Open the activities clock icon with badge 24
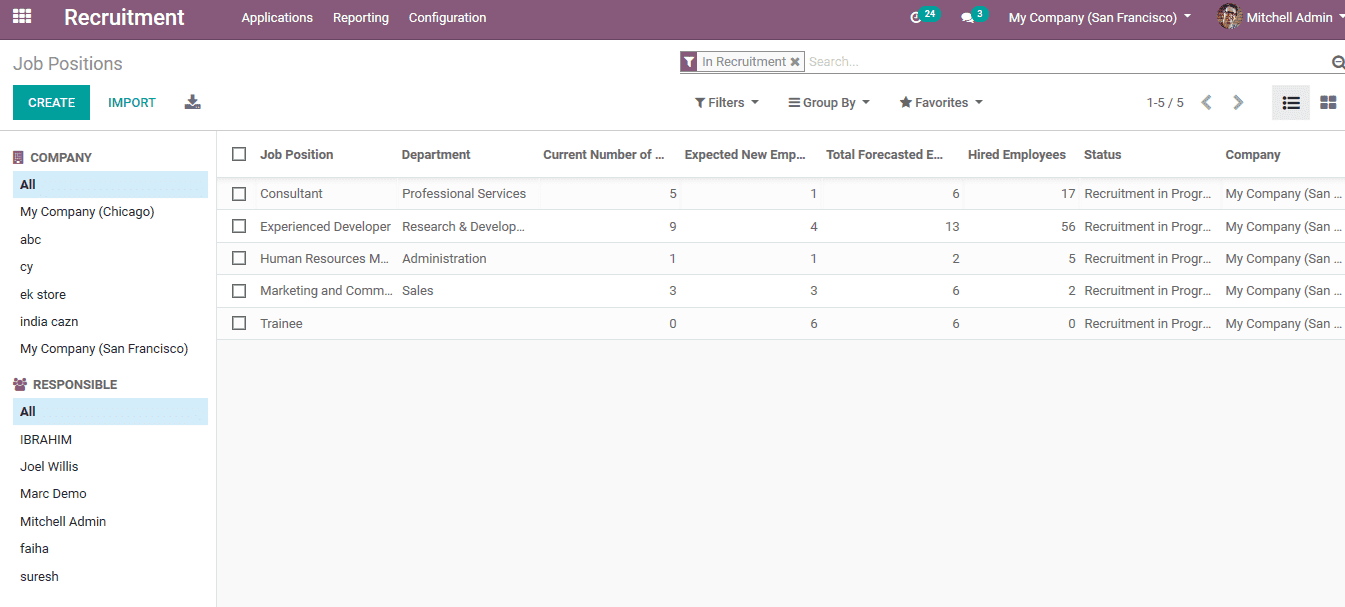This screenshot has height=607, width=1345. (925, 17)
